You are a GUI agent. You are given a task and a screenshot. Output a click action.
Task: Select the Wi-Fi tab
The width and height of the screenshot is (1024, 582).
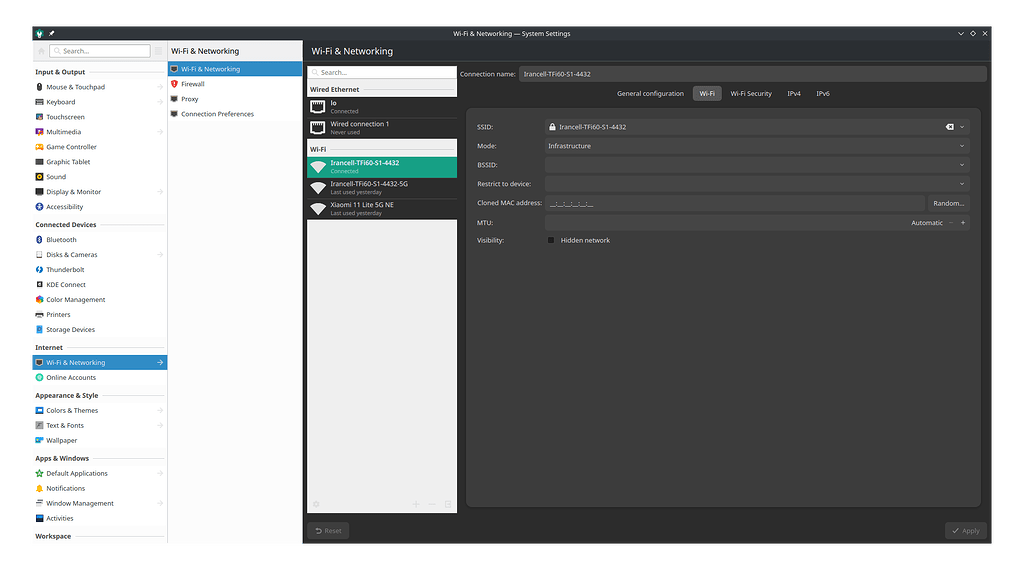point(707,93)
